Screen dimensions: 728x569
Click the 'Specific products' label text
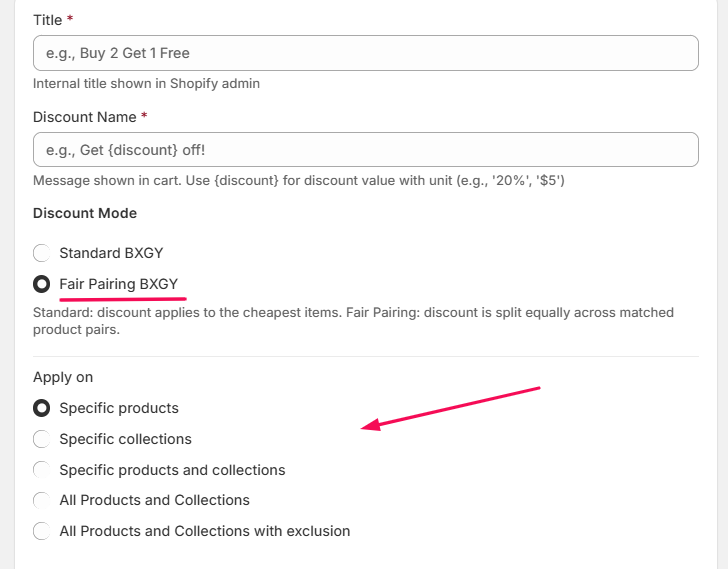pyautogui.click(x=119, y=408)
